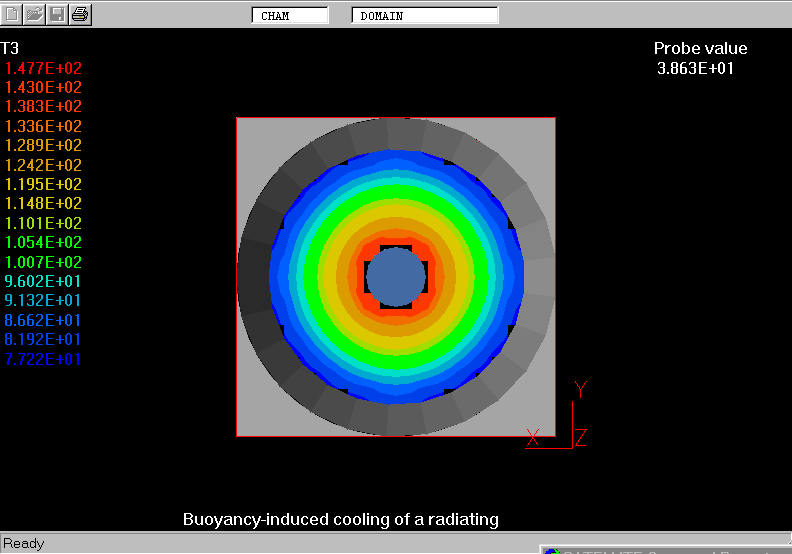Print the view using the printer icon

(x=80, y=14)
